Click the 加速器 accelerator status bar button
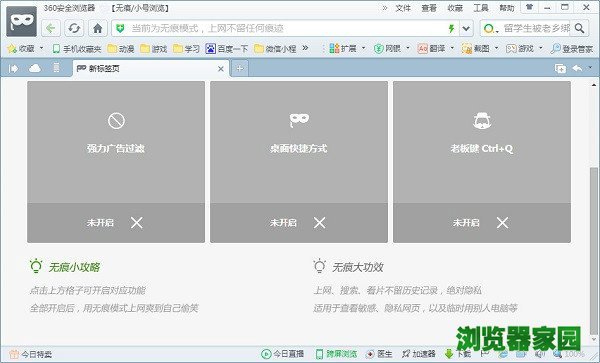Screen dimensions: 600x363 pyautogui.click(x=419, y=354)
